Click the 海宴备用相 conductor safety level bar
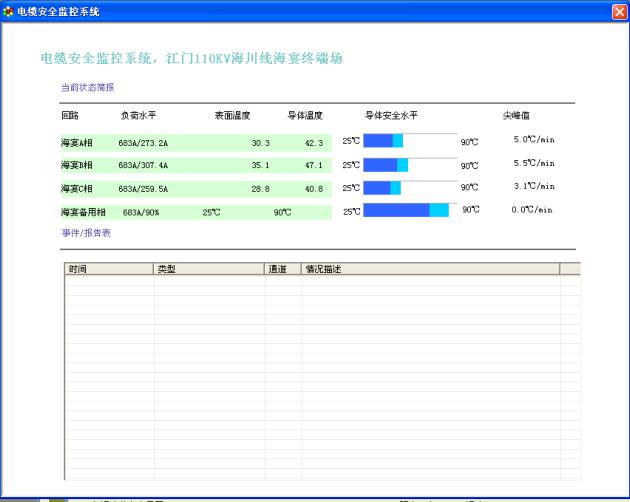The width and height of the screenshot is (630, 502). (x=410, y=210)
